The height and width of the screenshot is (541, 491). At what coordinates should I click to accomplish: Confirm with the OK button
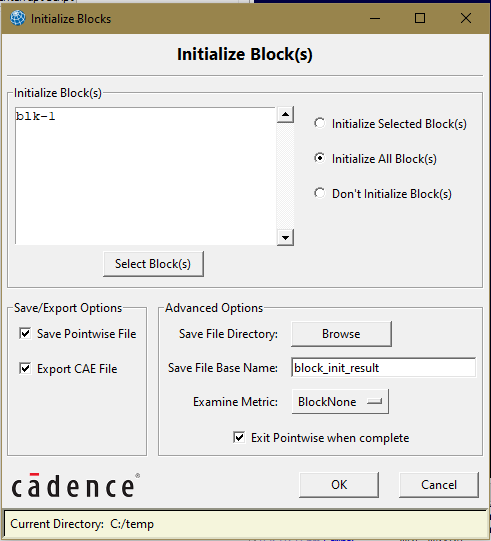[339, 485]
